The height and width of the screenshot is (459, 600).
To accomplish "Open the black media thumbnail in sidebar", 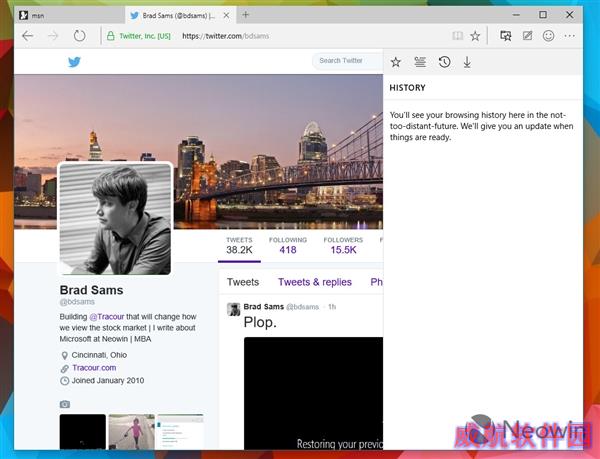I will click(83, 431).
